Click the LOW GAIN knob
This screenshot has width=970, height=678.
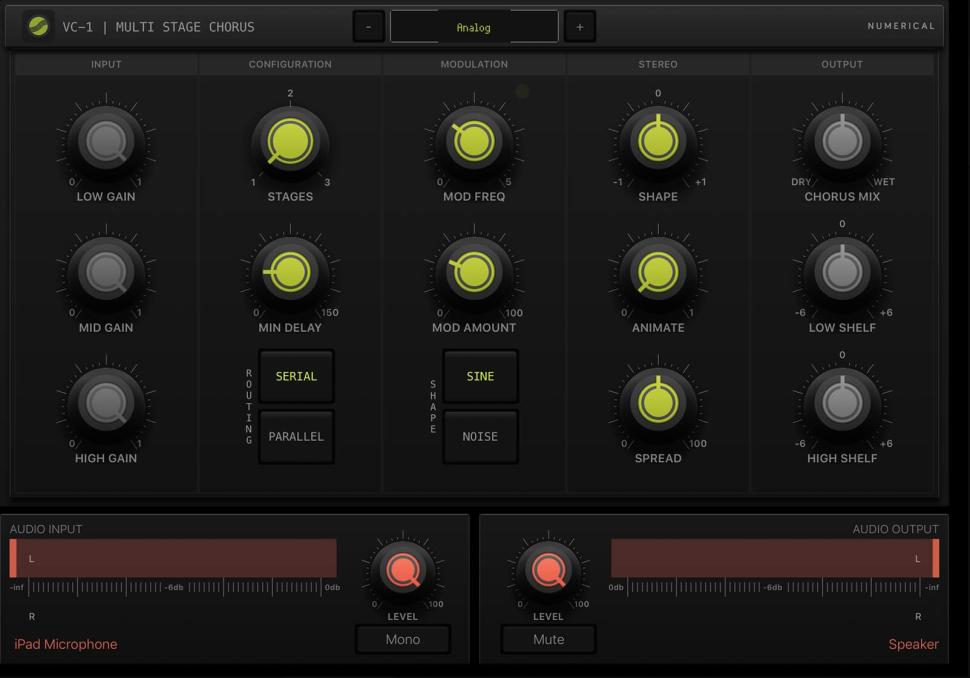point(106,142)
